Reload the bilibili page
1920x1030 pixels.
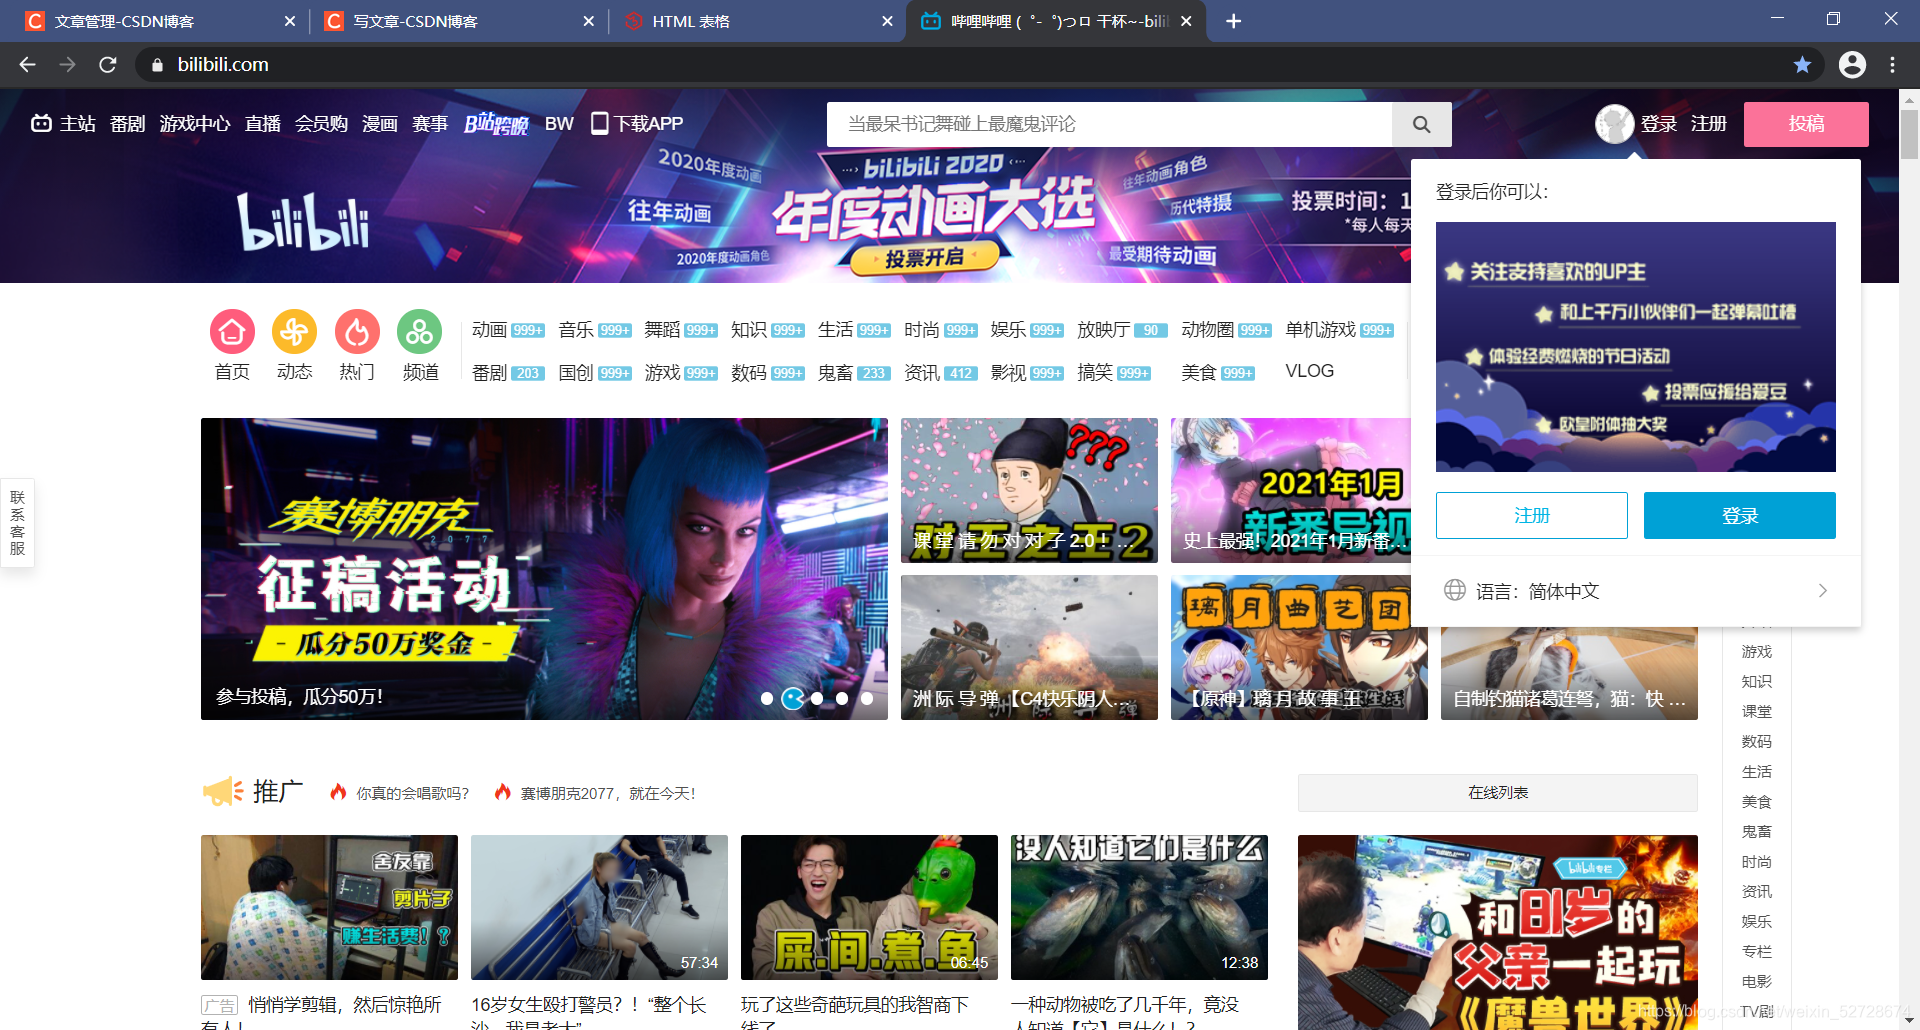click(x=108, y=64)
